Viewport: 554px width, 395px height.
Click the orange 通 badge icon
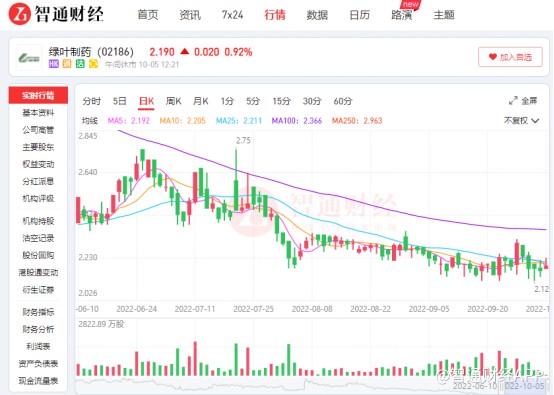click(67, 64)
